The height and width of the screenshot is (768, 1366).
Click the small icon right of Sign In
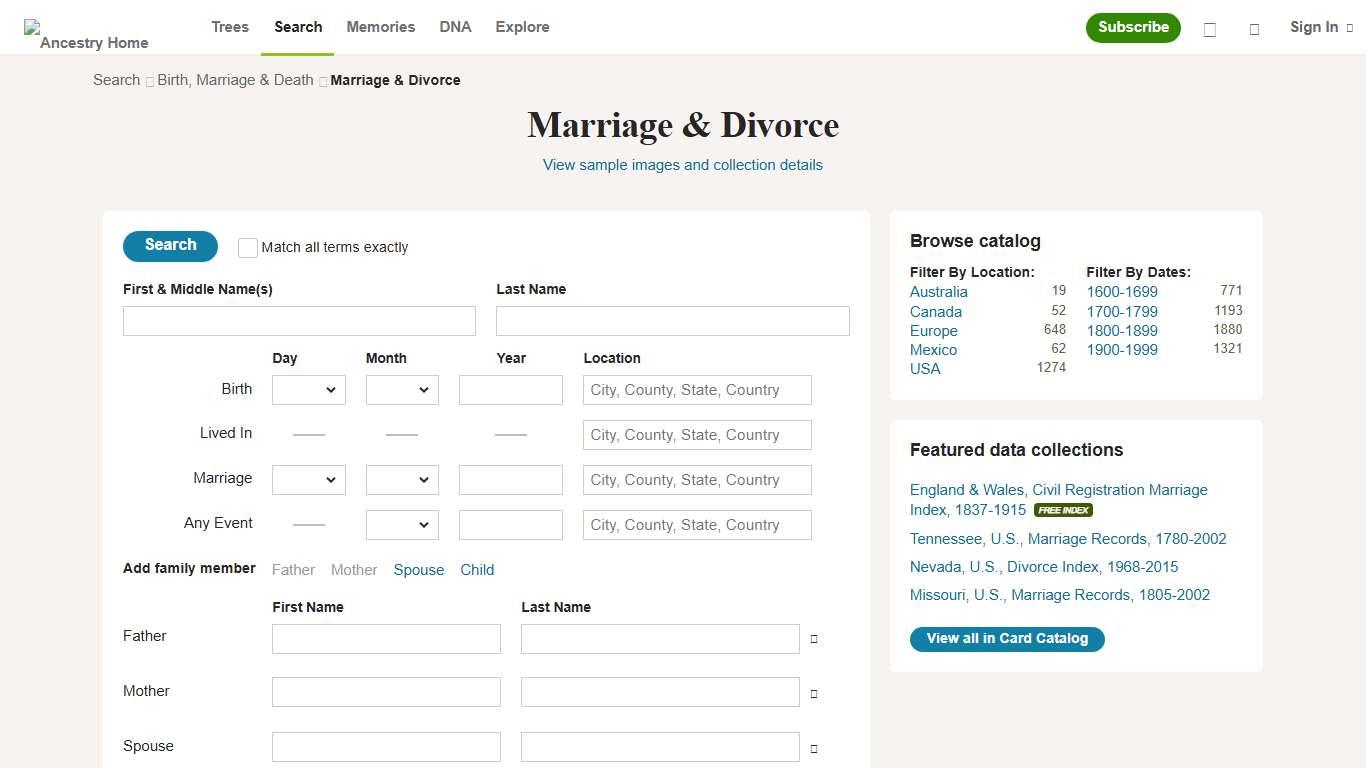click(1350, 28)
